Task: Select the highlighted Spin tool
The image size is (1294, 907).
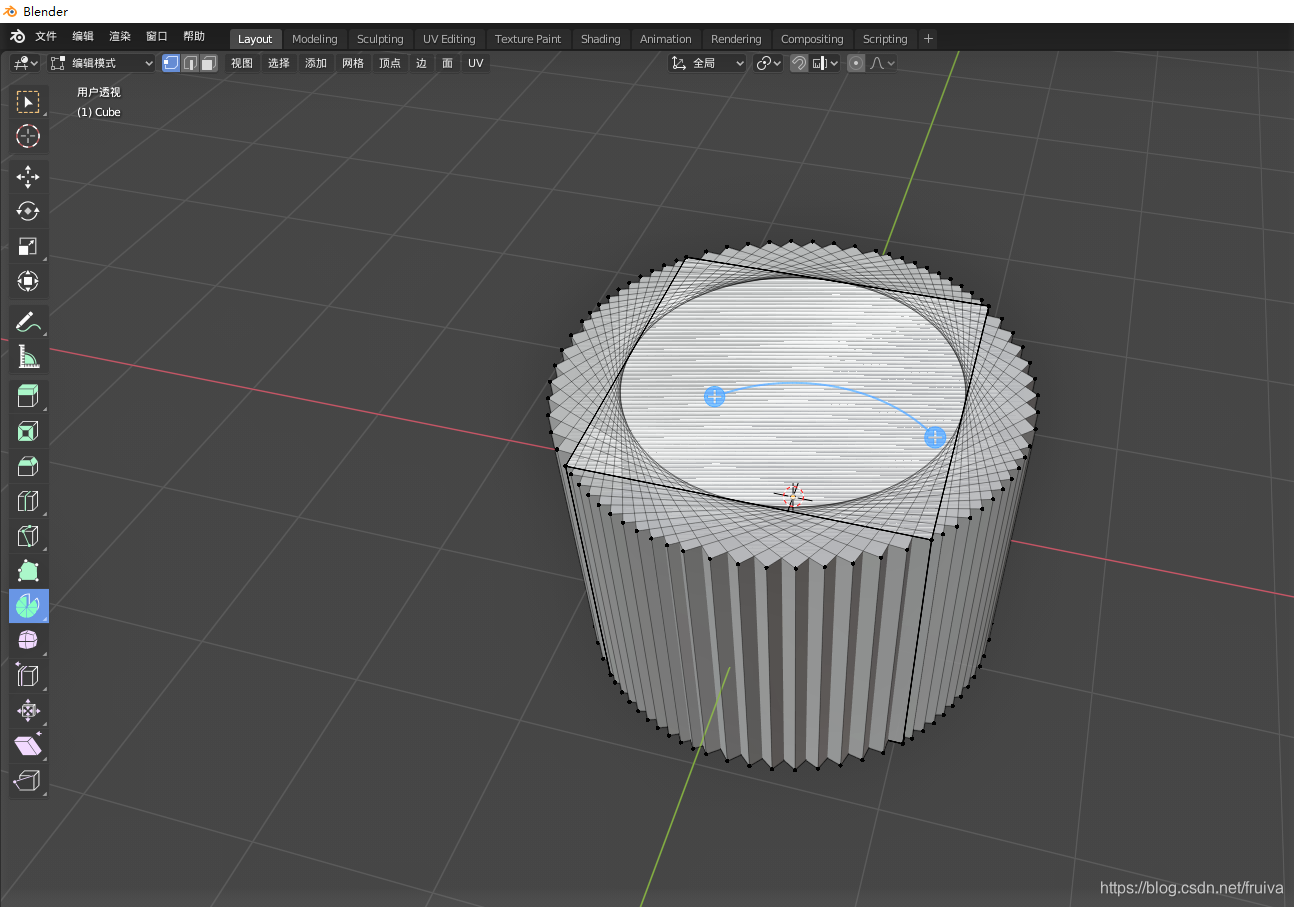Action: pyautogui.click(x=28, y=606)
